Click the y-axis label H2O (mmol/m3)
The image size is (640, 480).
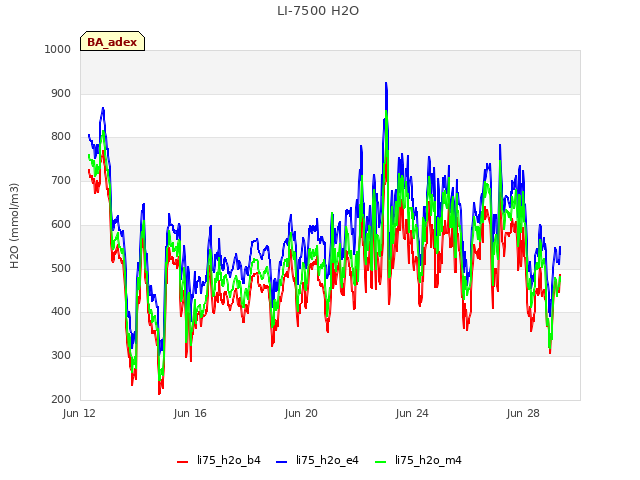click(x=14, y=226)
